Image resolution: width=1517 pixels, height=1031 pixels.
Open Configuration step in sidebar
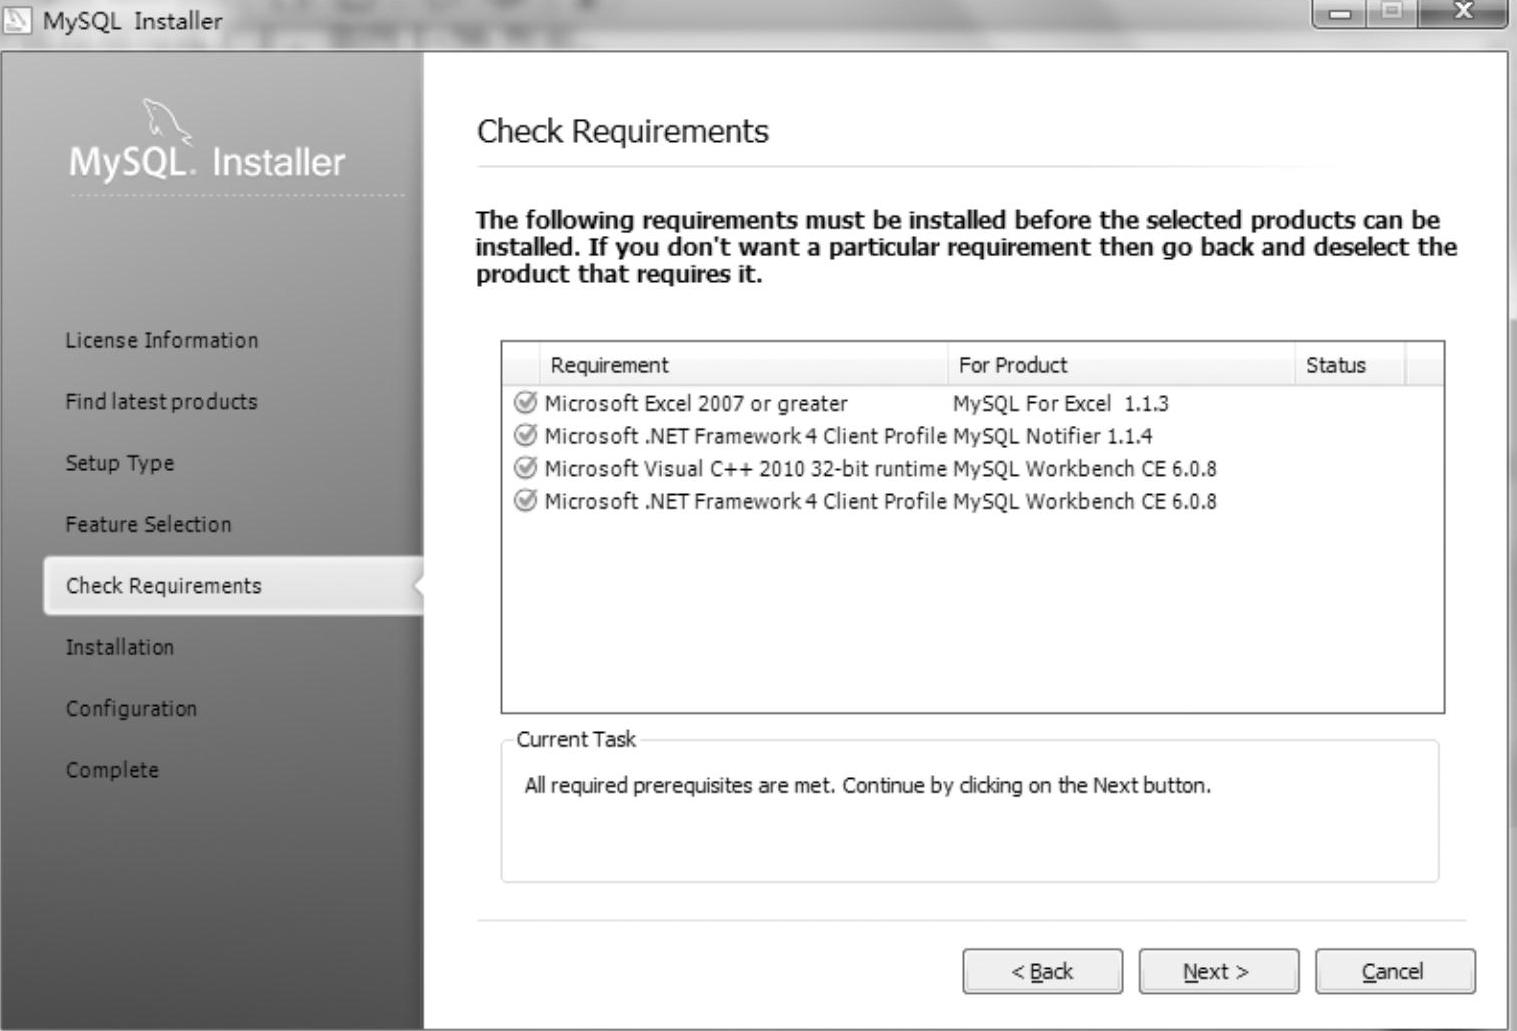click(131, 708)
